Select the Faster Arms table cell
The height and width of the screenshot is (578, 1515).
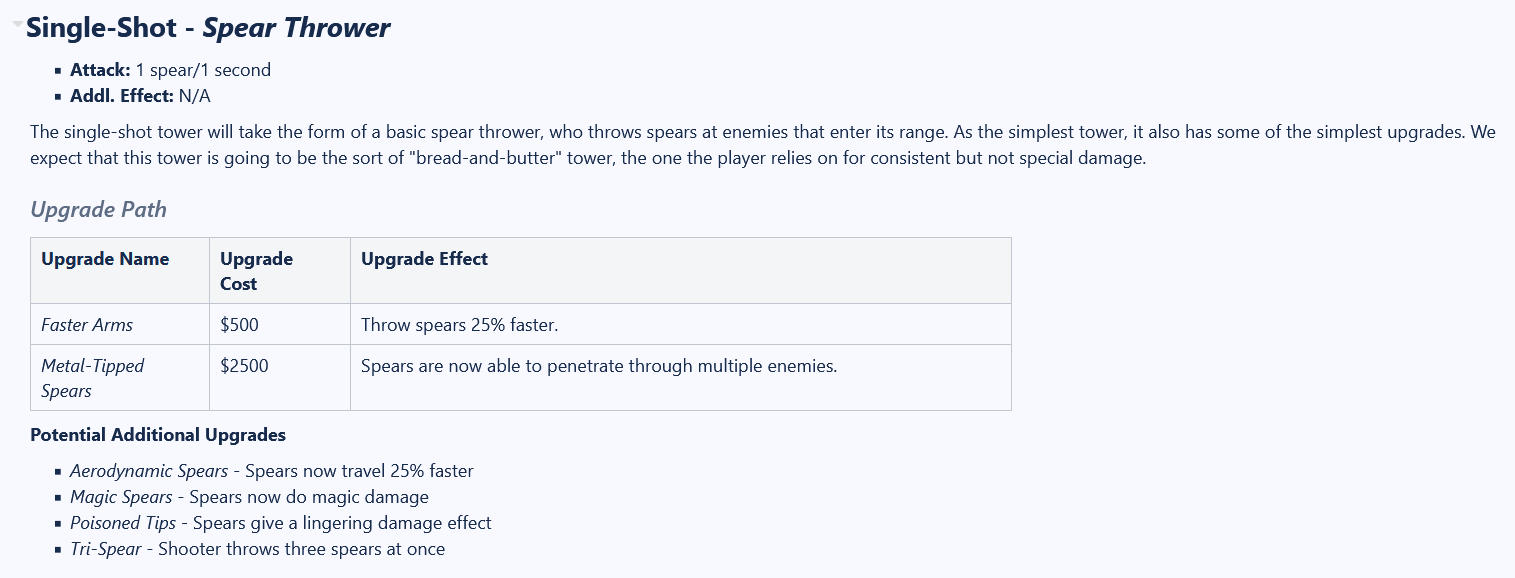(120, 324)
